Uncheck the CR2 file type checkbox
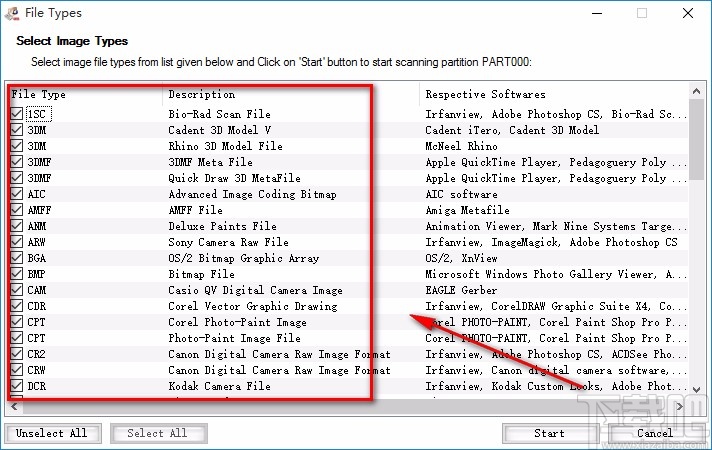The height and width of the screenshot is (450, 712). (17, 354)
